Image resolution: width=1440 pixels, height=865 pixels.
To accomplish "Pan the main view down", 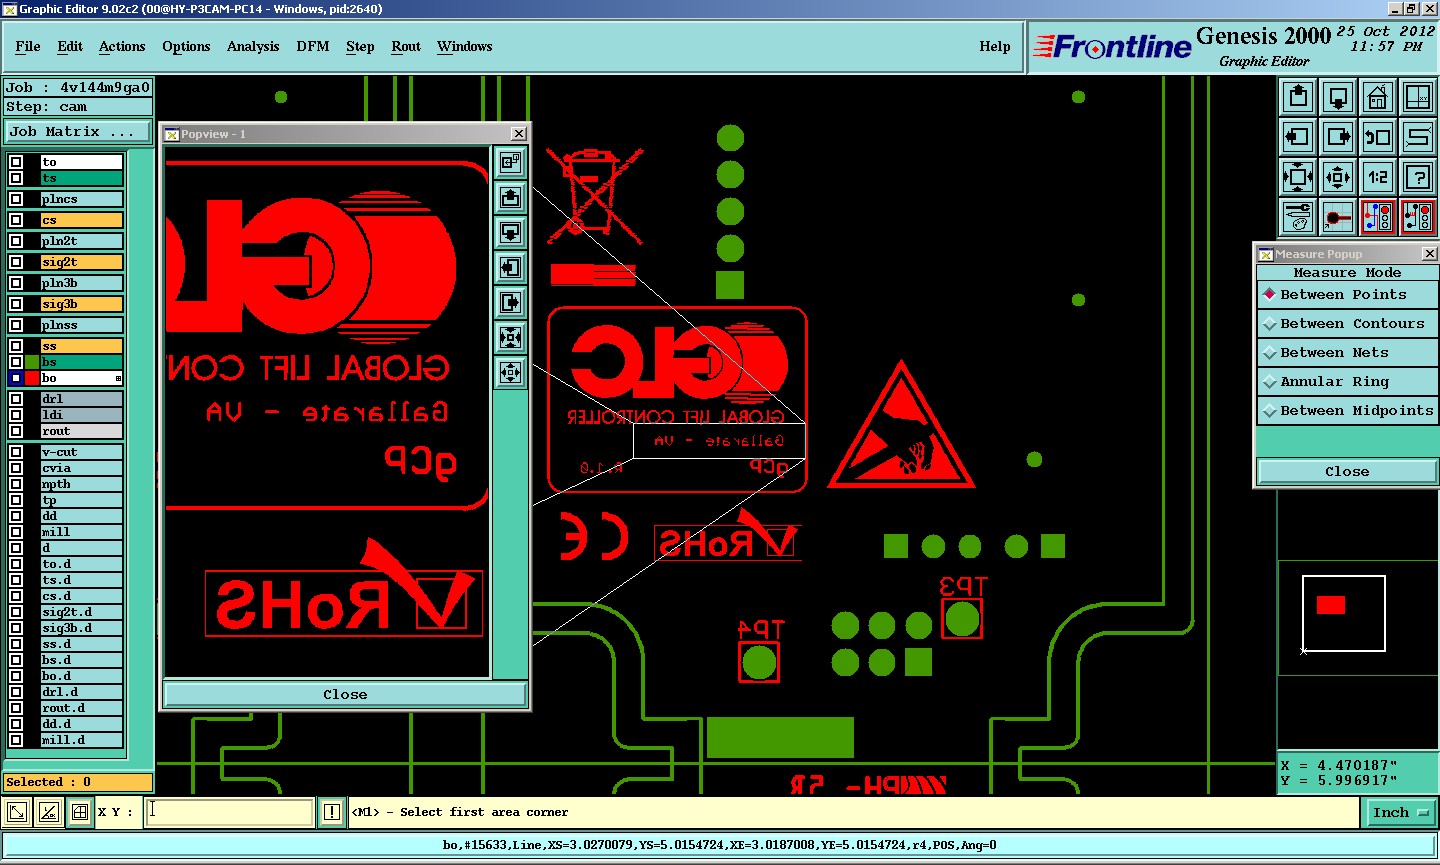I will 1338,97.
